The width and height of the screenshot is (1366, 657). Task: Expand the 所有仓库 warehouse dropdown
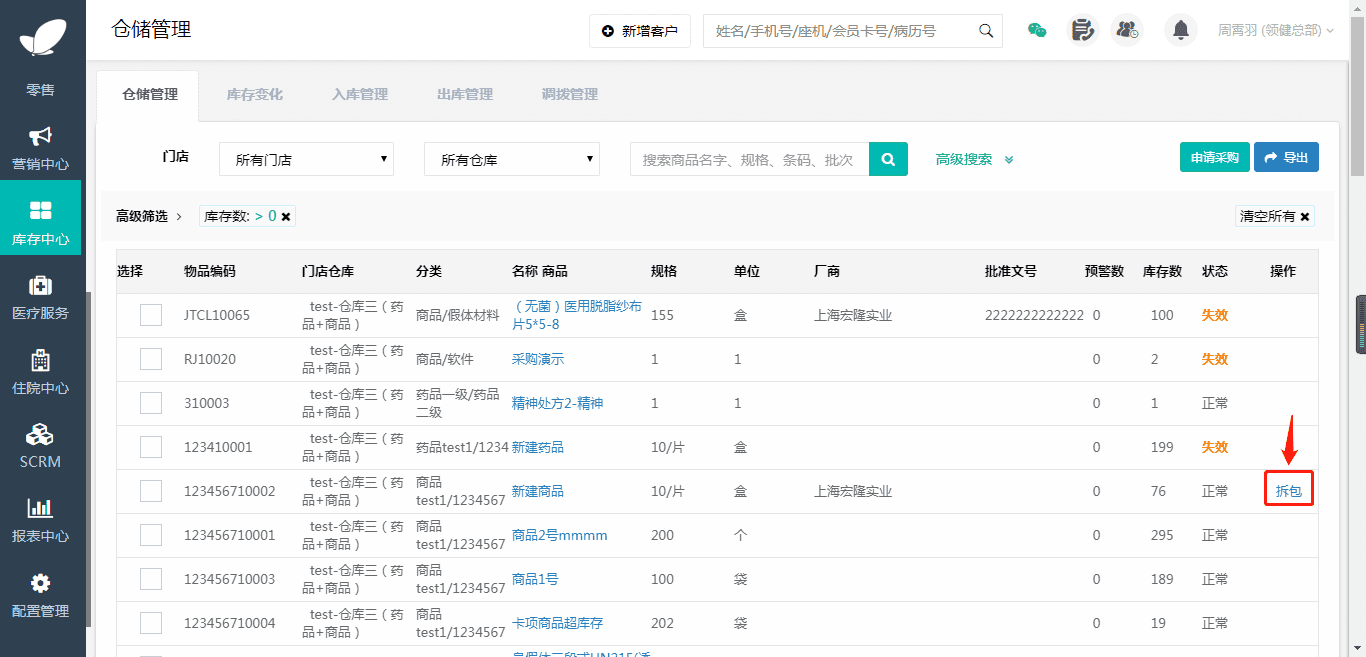pyautogui.click(x=511, y=159)
